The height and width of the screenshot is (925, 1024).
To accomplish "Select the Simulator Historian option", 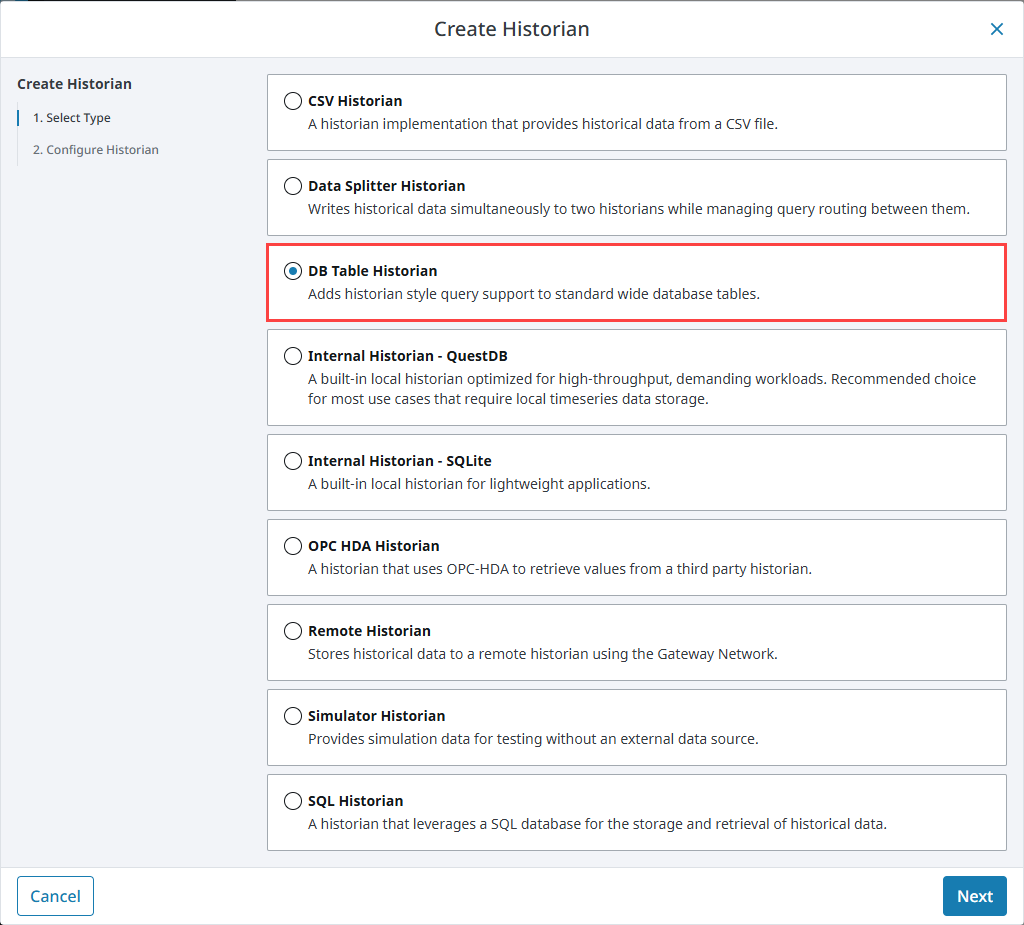I will (x=292, y=715).
